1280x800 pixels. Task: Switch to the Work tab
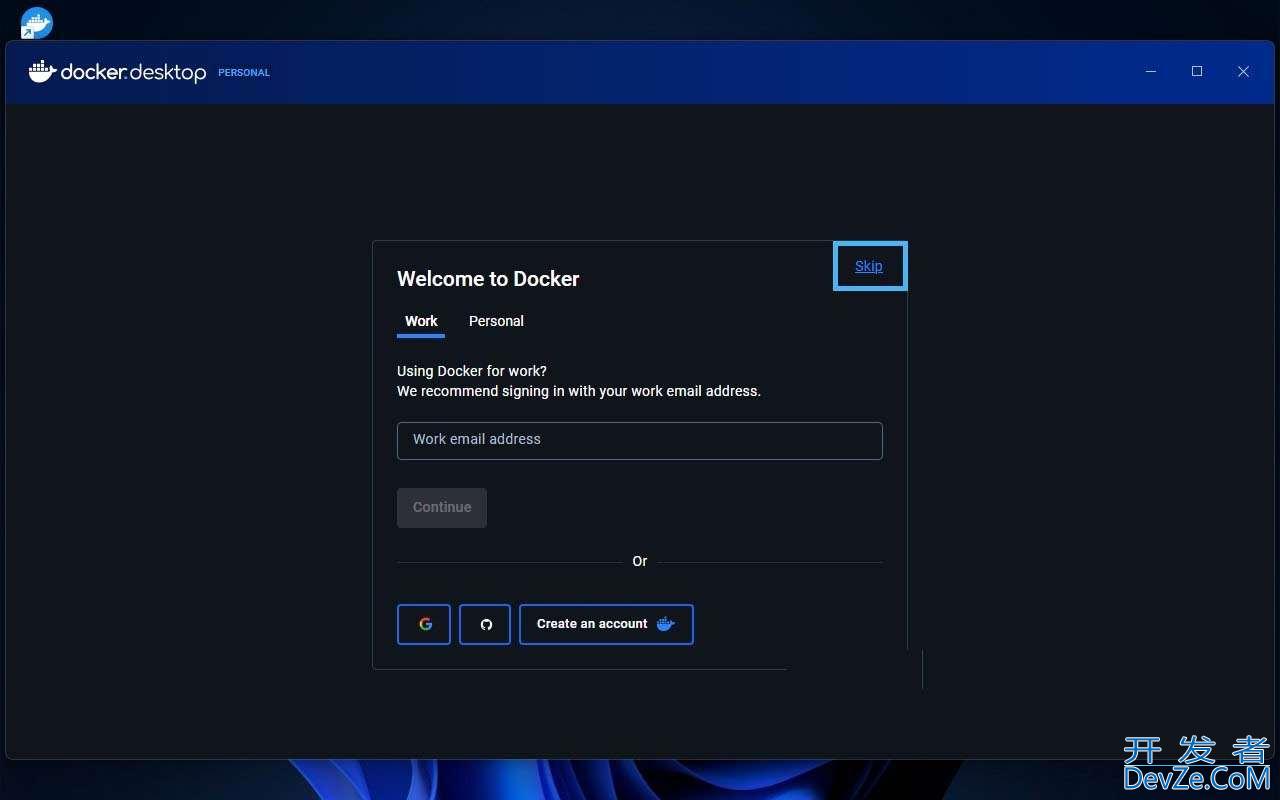pos(421,321)
